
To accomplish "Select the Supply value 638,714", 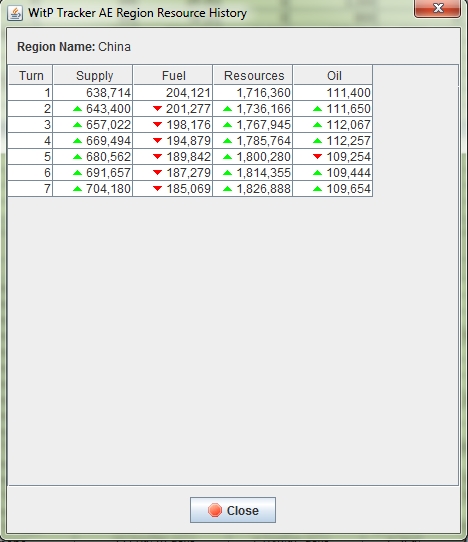I will coord(93,93).
